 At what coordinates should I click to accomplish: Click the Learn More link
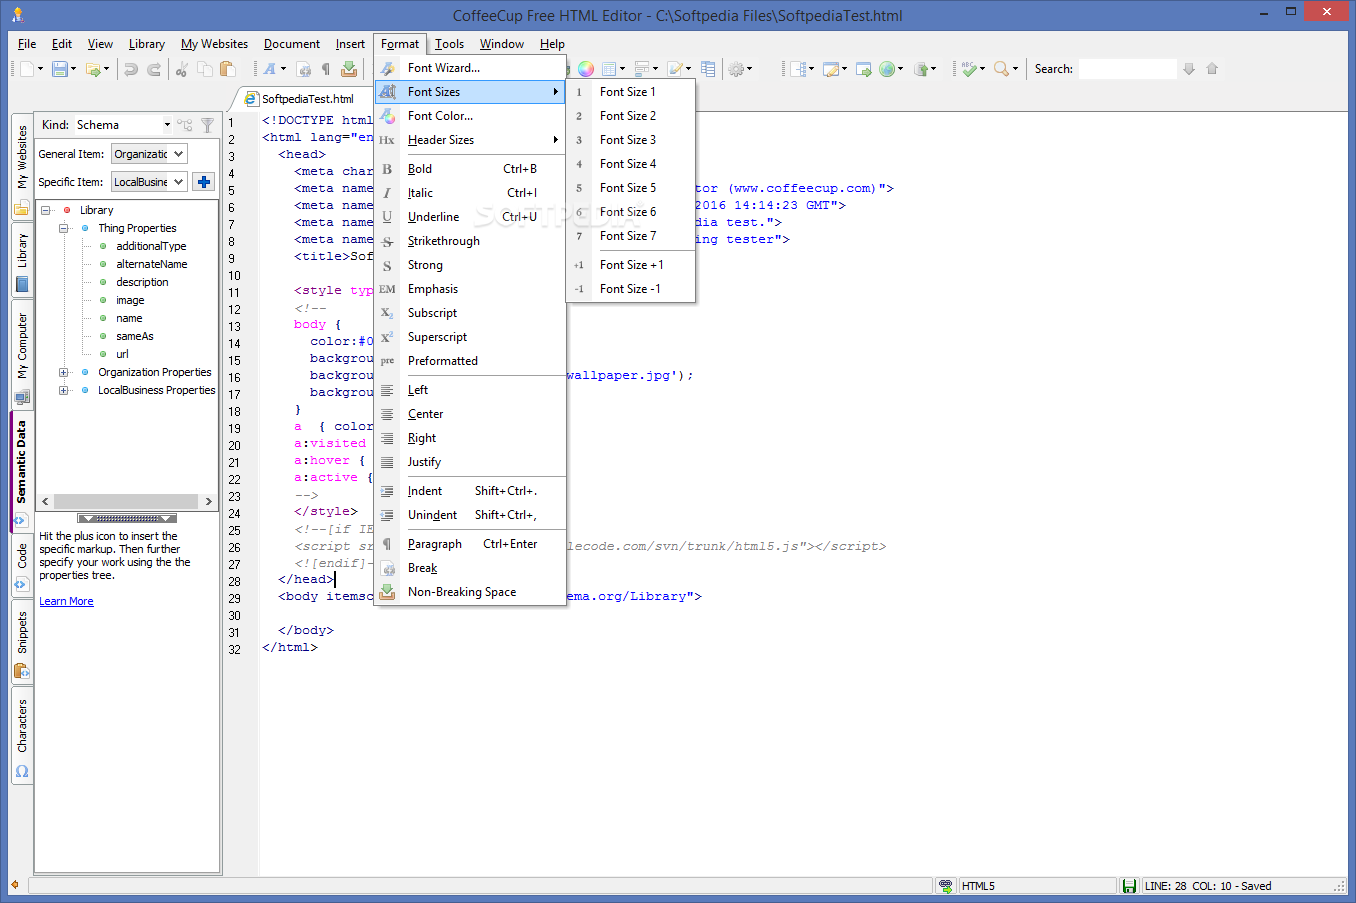pos(66,601)
